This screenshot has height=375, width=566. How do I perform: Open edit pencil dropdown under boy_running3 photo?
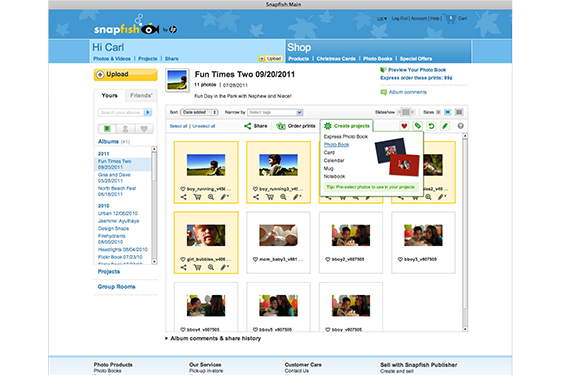point(297,197)
